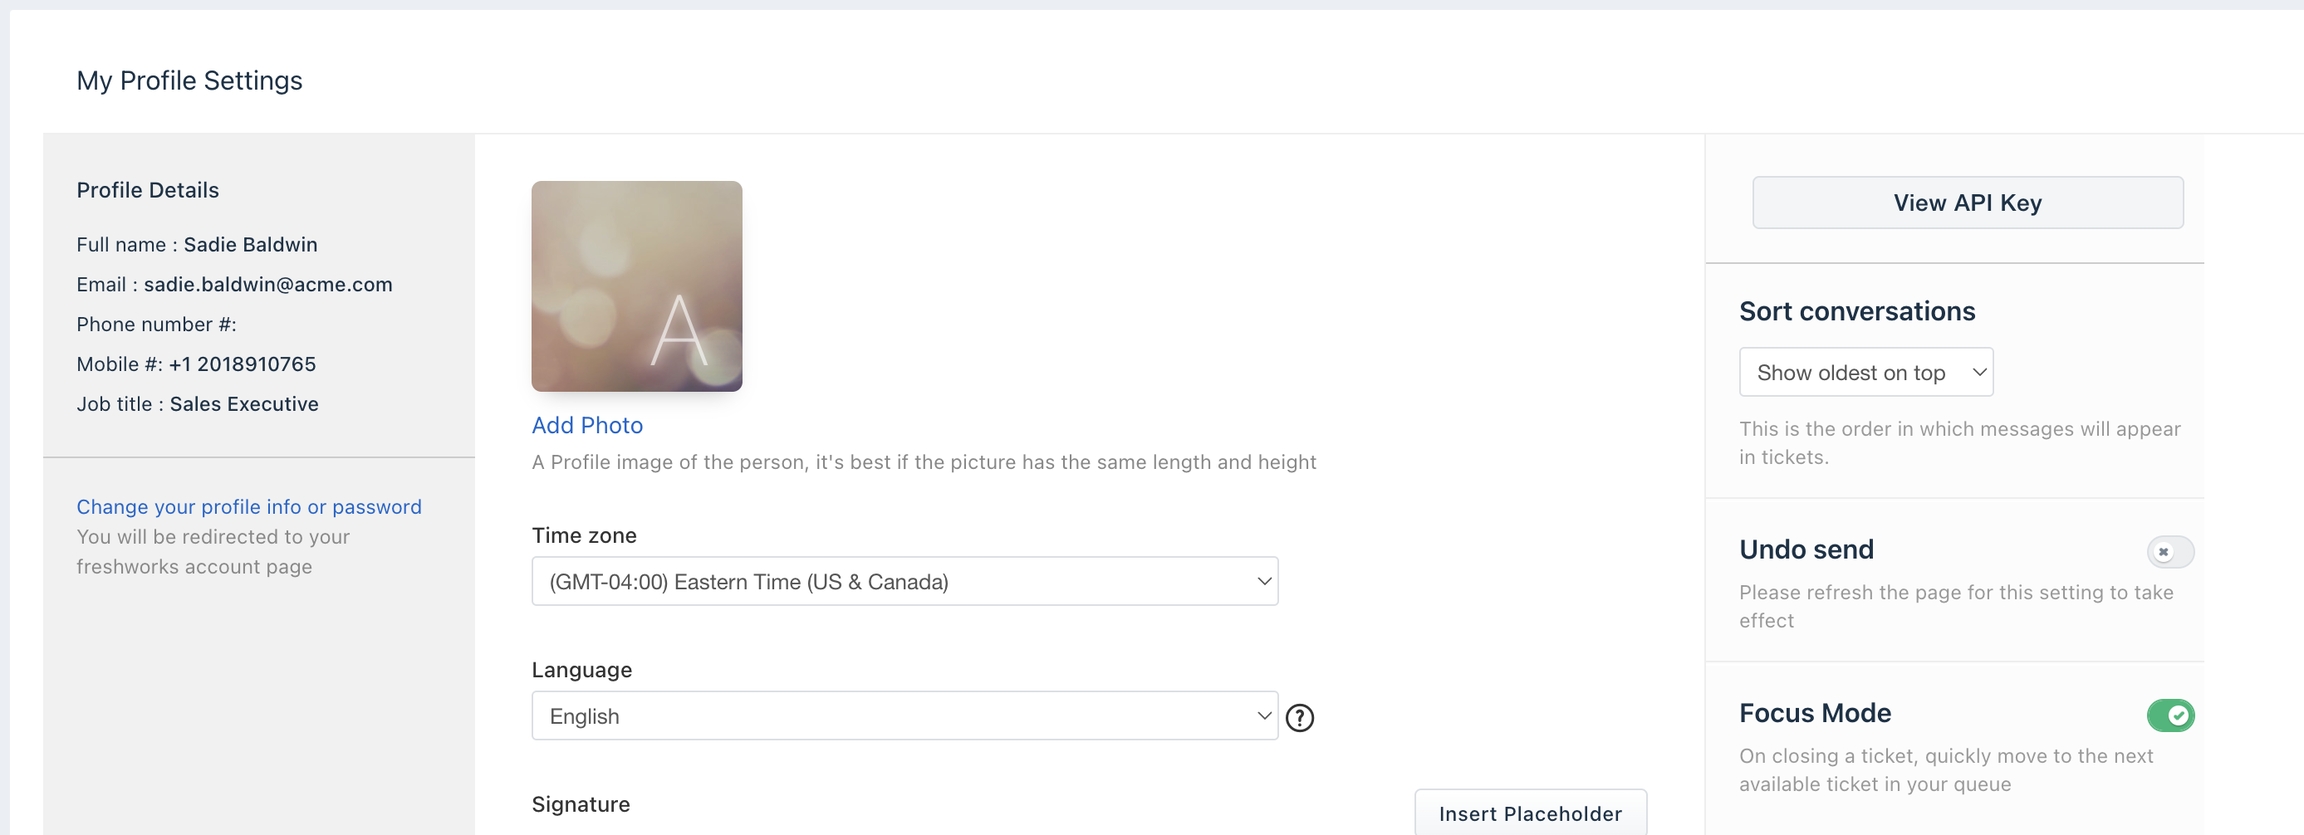The width and height of the screenshot is (2304, 835).
Task: Click the Sales Executive job title text
Action: tap(244, 404)
